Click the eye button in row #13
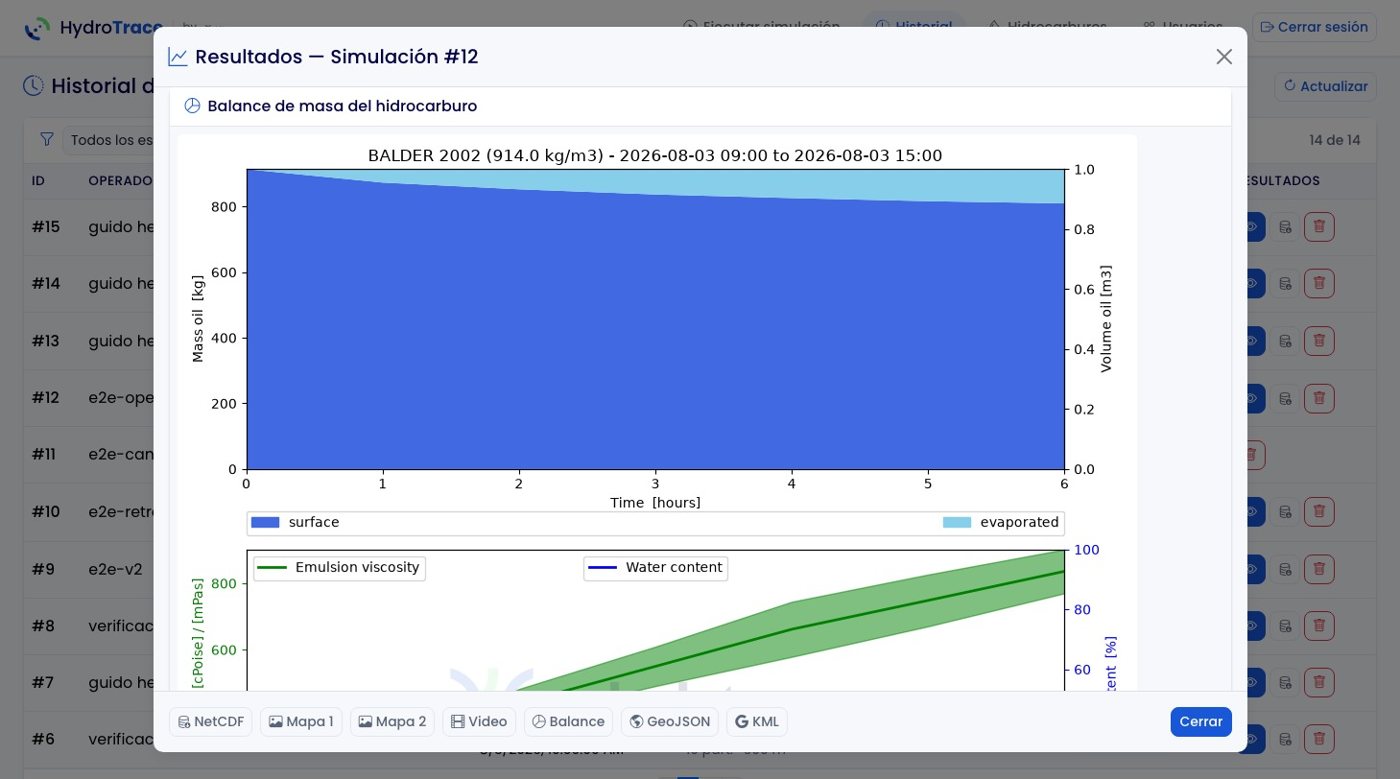 [x=1255, y=341]
